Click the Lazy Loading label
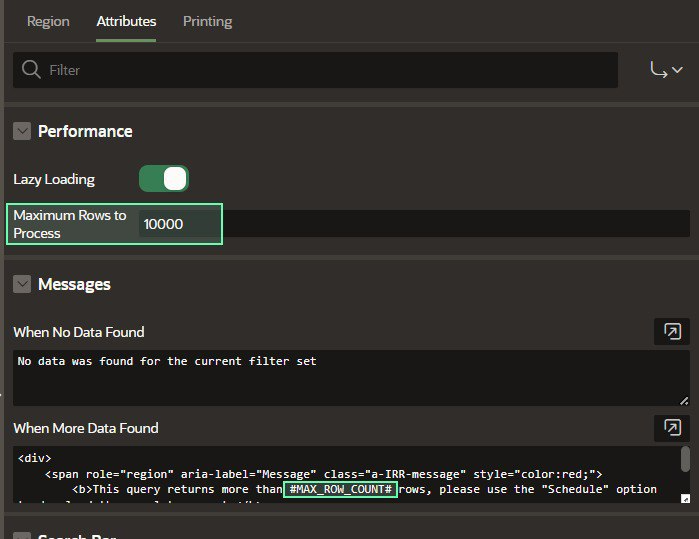The height and width of the screenshot is (539, 699). tap(54, 179)
